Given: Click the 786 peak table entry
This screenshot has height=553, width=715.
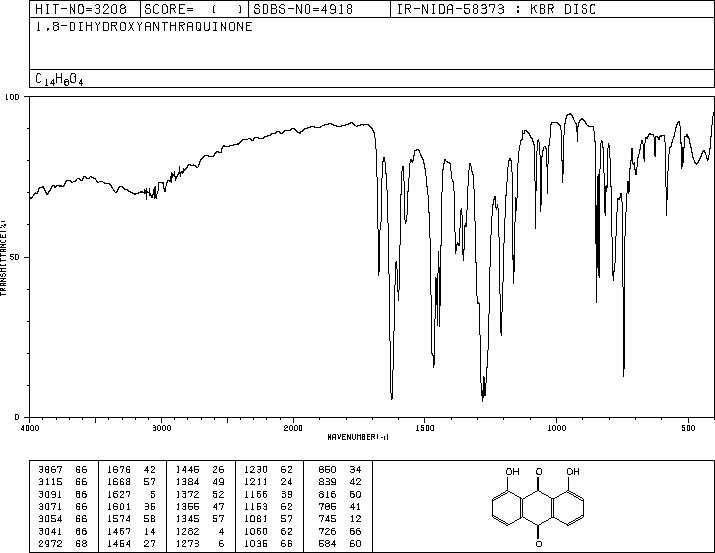Looking at the screenshot, I should (340, 506).
